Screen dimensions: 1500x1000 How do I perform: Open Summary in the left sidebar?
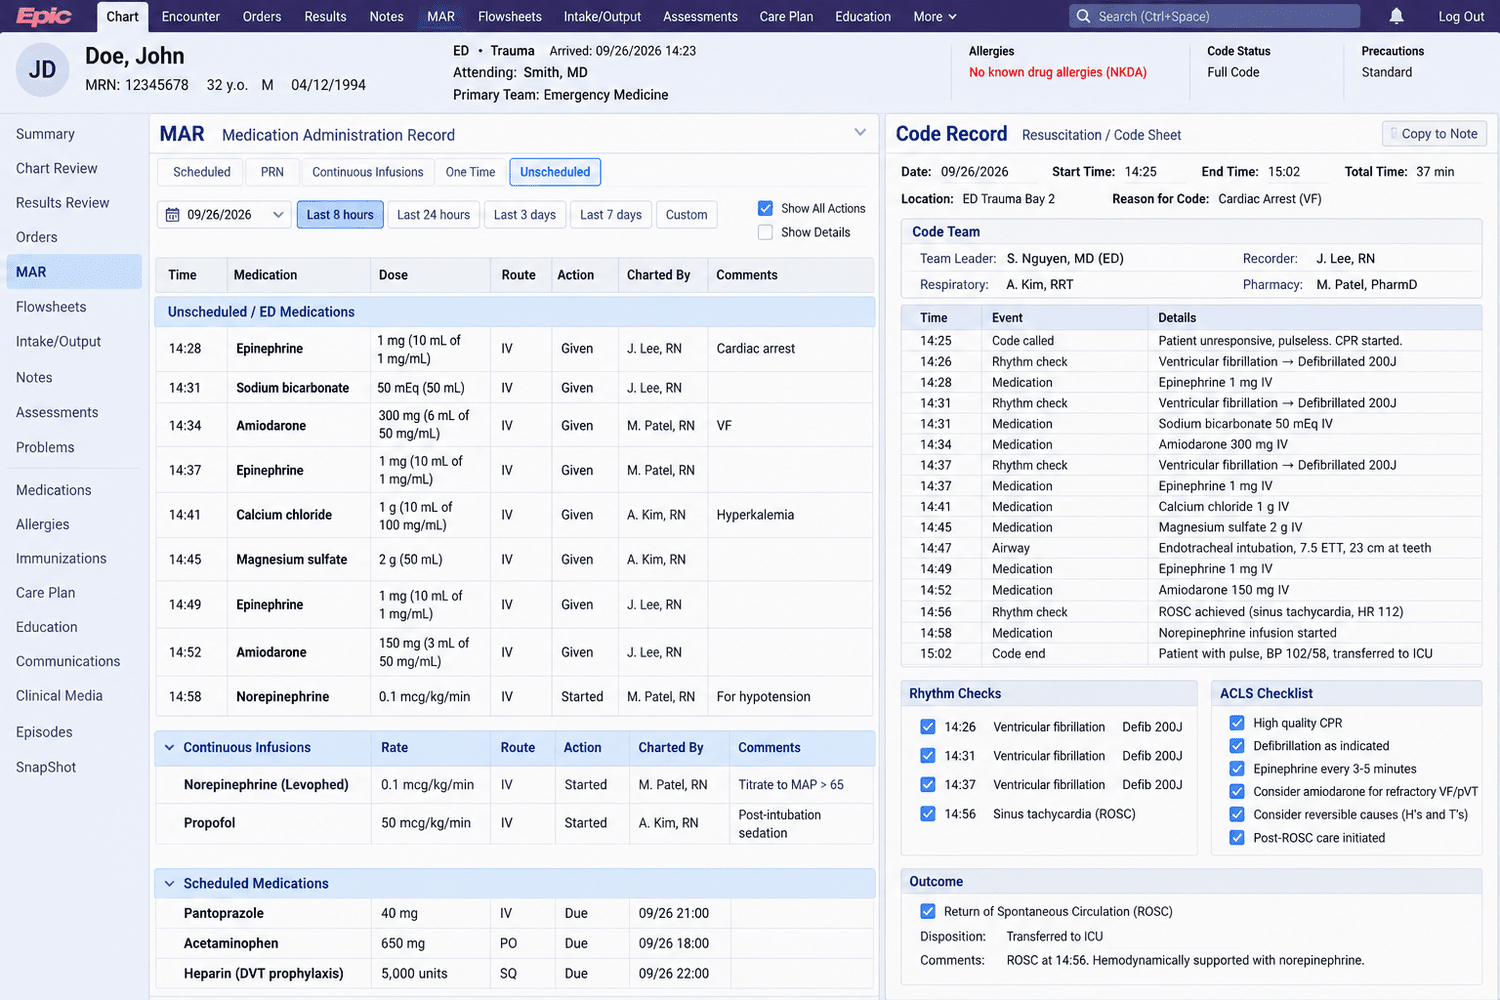pyautogui.click(x=45, y=134)
